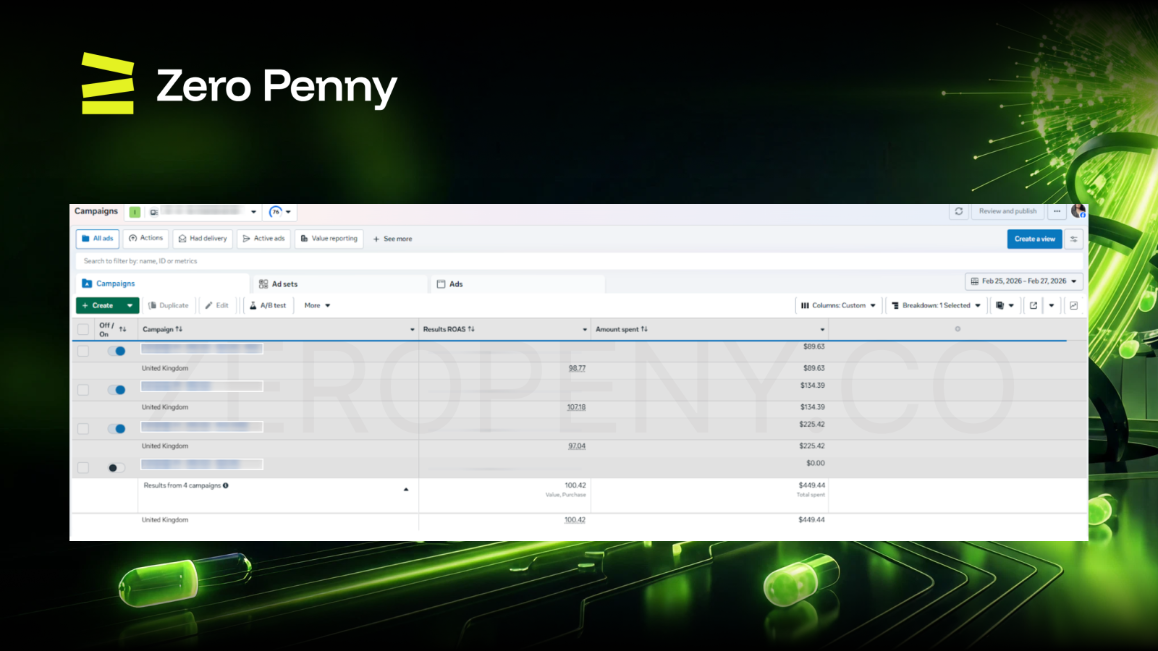Click the customize columns plus icon in the header
Viewport: 1158px width, 651px height.
tap(958, 329)
